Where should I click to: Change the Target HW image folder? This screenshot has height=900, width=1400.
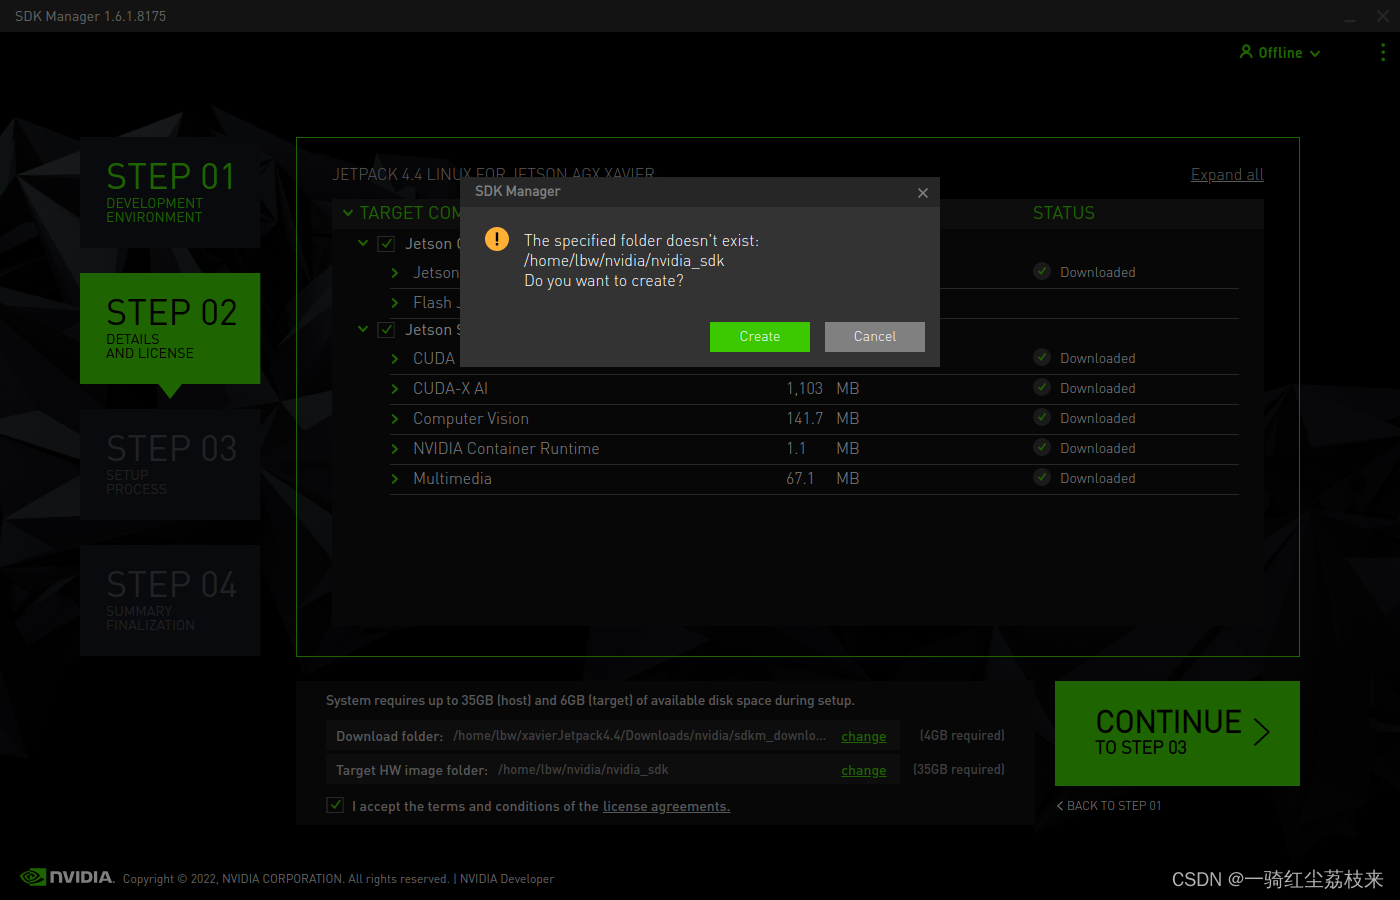tap(864, 770)
